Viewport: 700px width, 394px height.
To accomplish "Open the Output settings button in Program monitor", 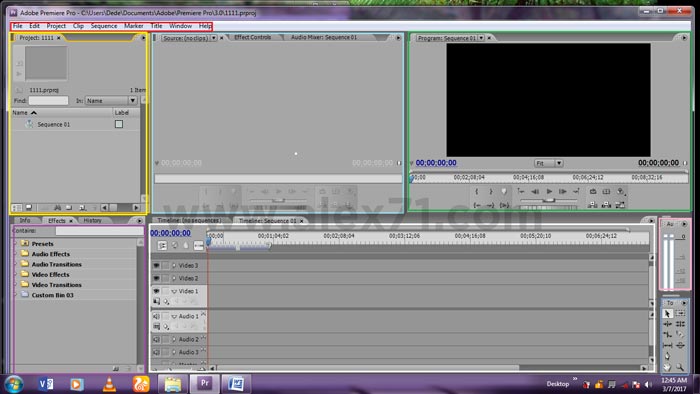I will 621,191.
